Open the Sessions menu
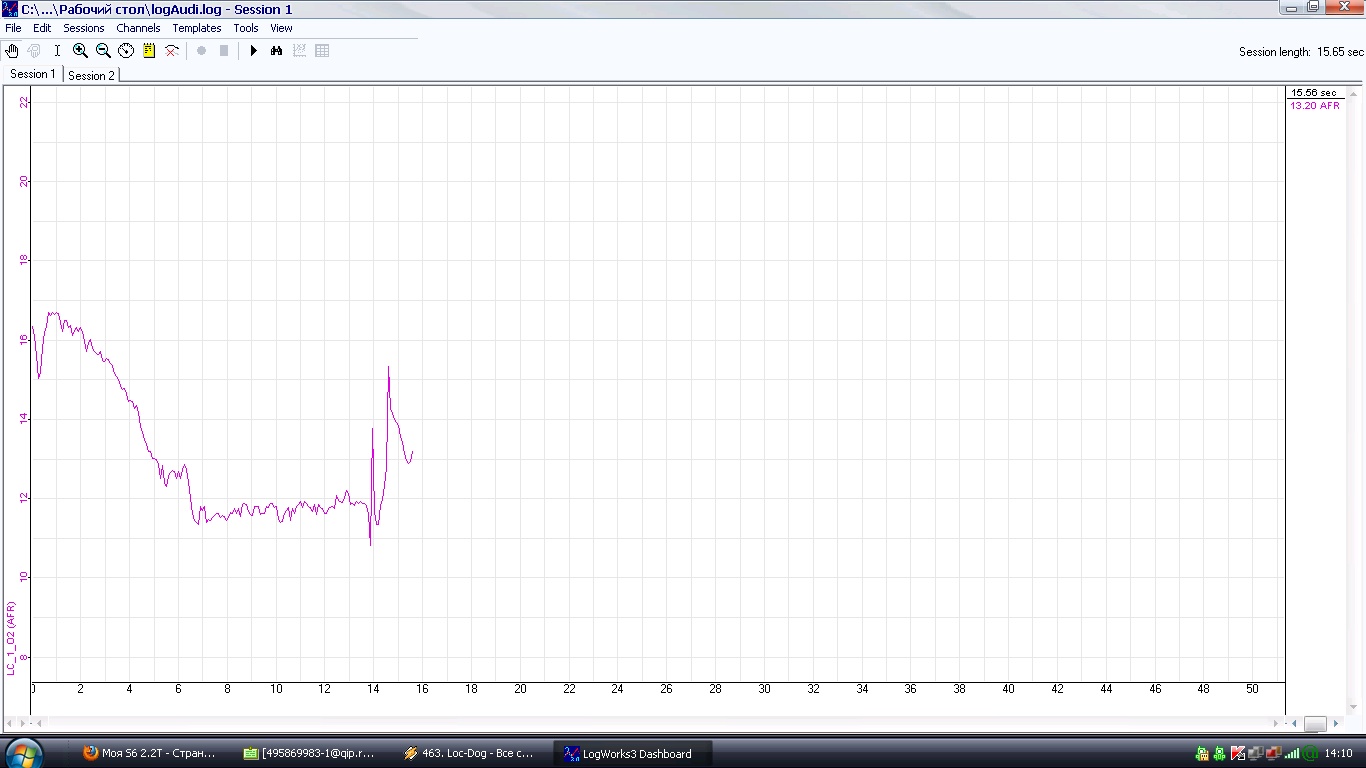The image size is (1366, 768). pyautogui.click(x=84, y=28)
